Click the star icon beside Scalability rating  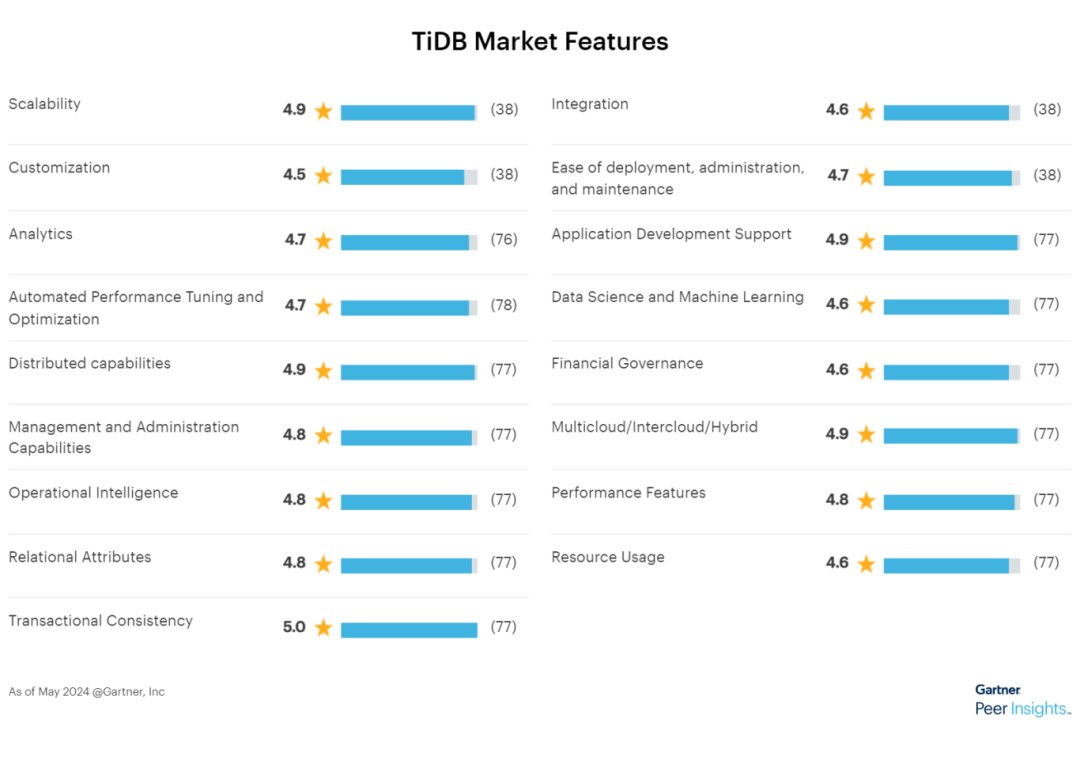pos(323,111)
